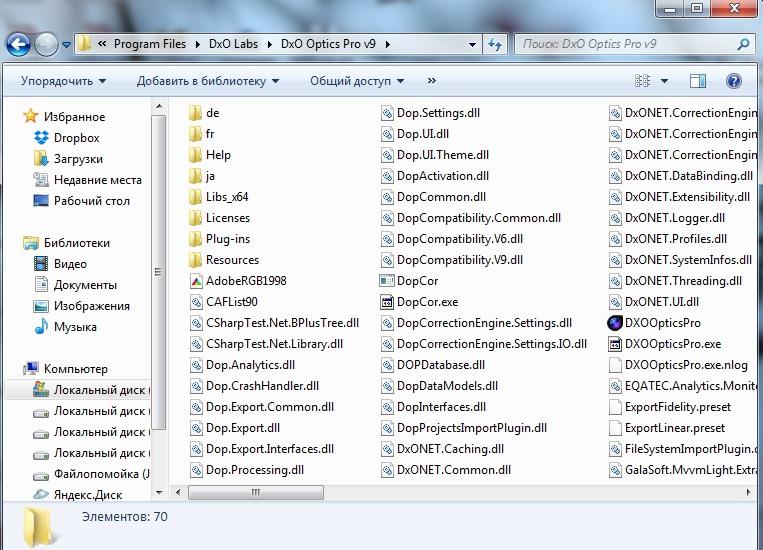
Task: Show more toolbar commands with double chevron
Action: coord(432,81)
